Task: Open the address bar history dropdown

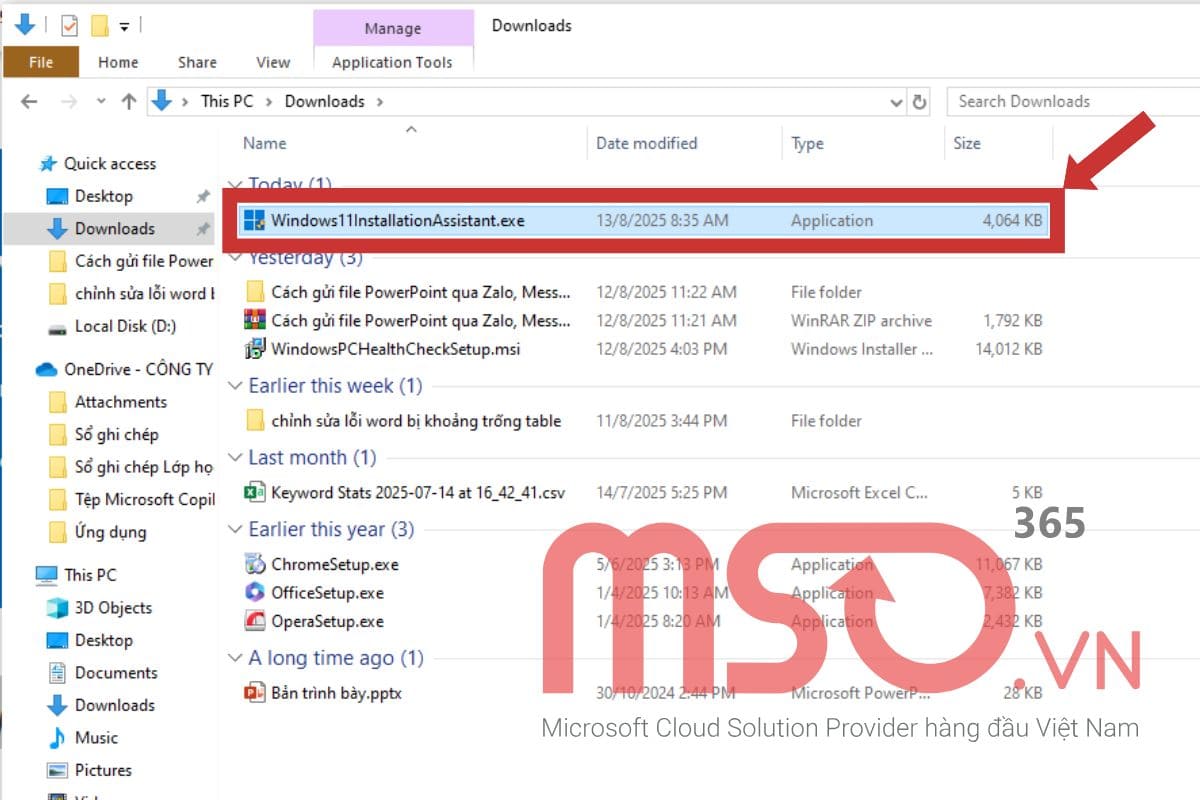Action: coord(896,102)
